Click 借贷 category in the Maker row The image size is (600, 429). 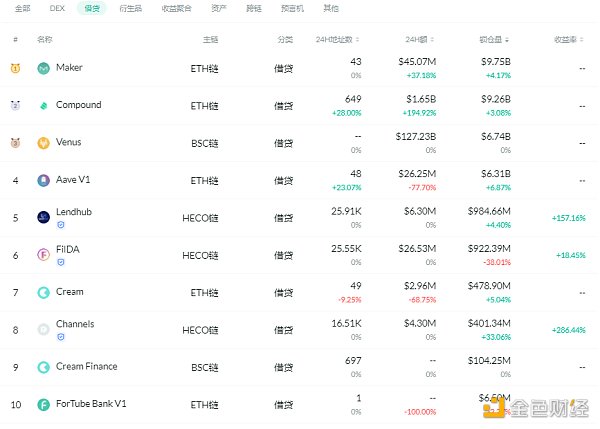(x=283, y=69)
